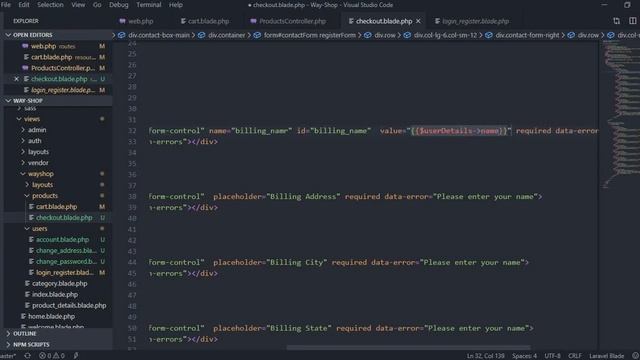Close the checkout.blade.php tab
The width and height of the screenshot is (640, 360).
tap(418, 21)
